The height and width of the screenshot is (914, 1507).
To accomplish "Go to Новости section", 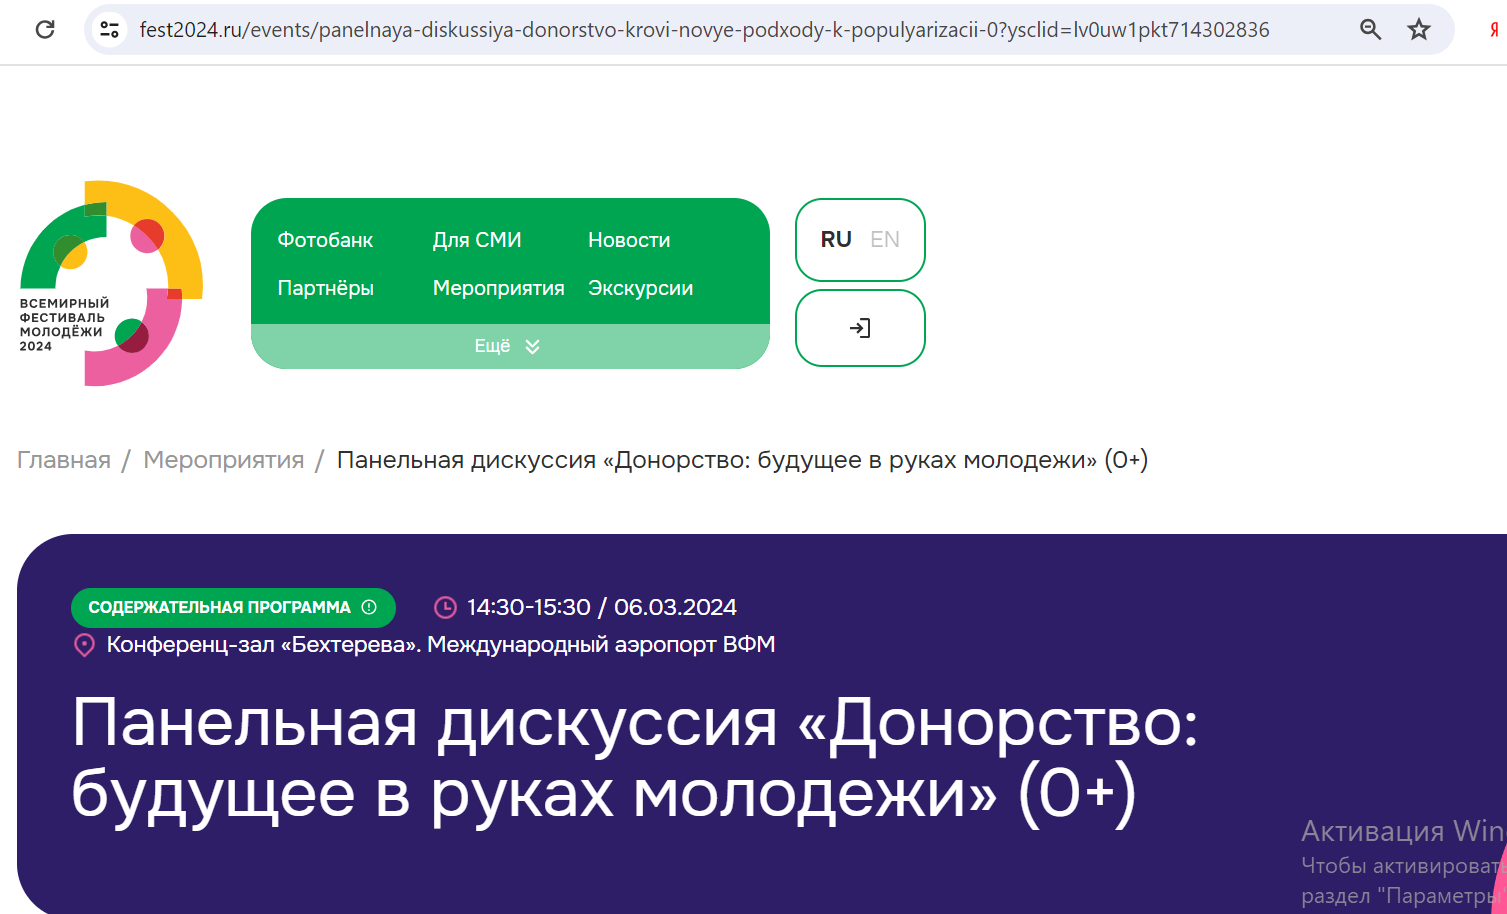I will 629,240.
